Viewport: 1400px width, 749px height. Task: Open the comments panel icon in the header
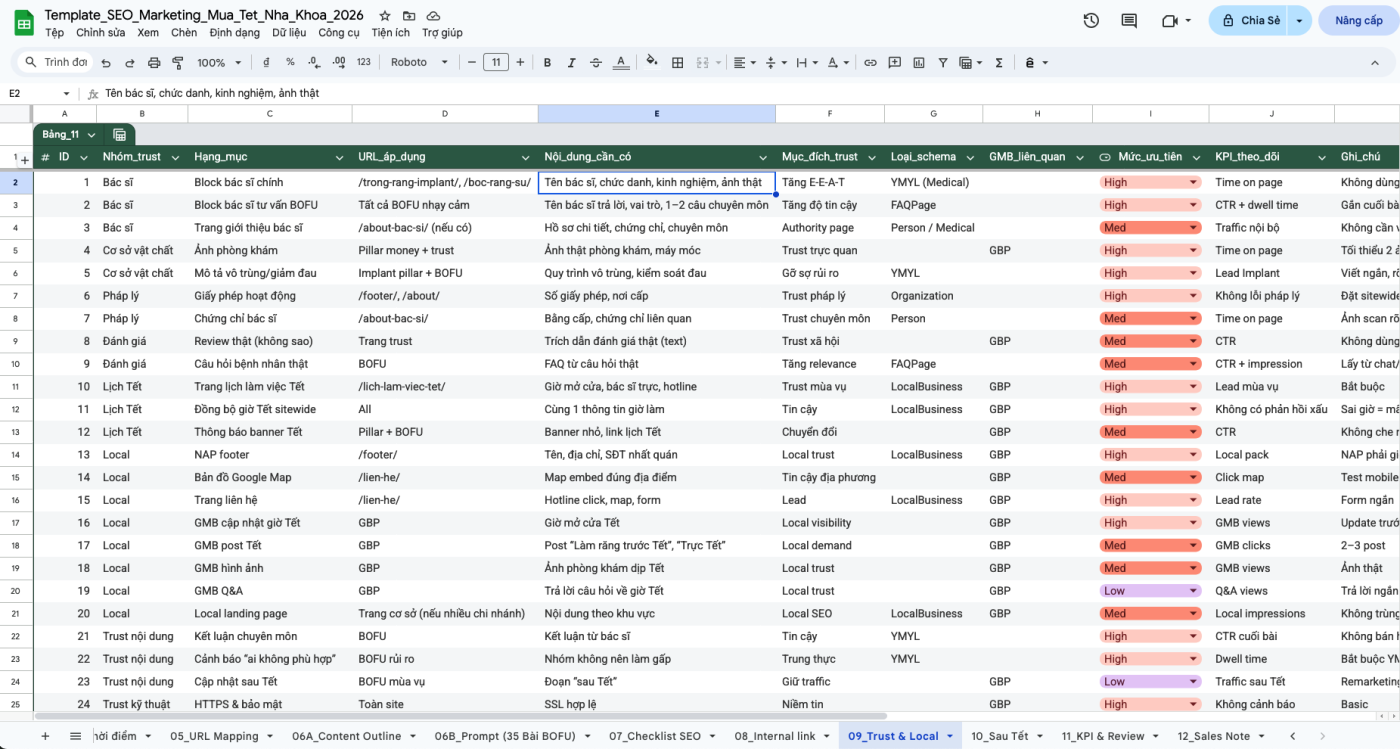pyautogui.click(x=1129, y=20)
